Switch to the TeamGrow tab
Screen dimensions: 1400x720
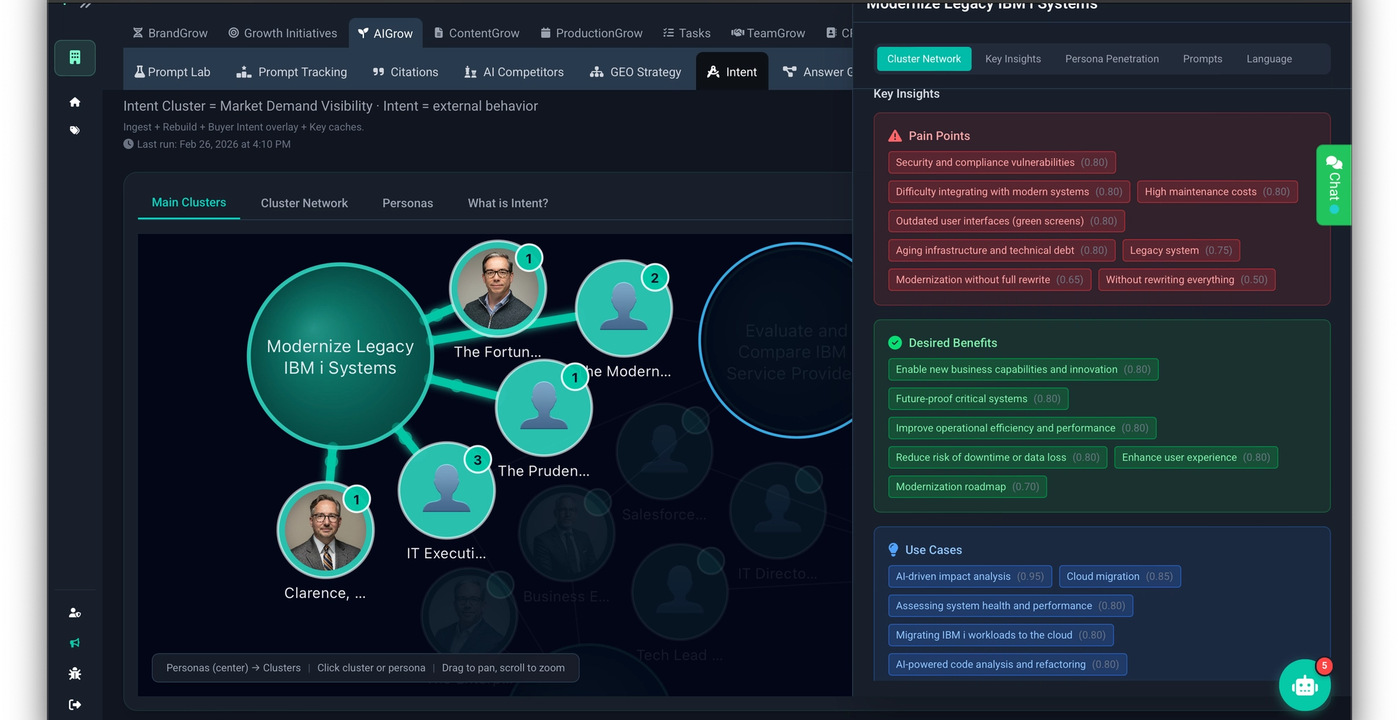coord(768,33)
